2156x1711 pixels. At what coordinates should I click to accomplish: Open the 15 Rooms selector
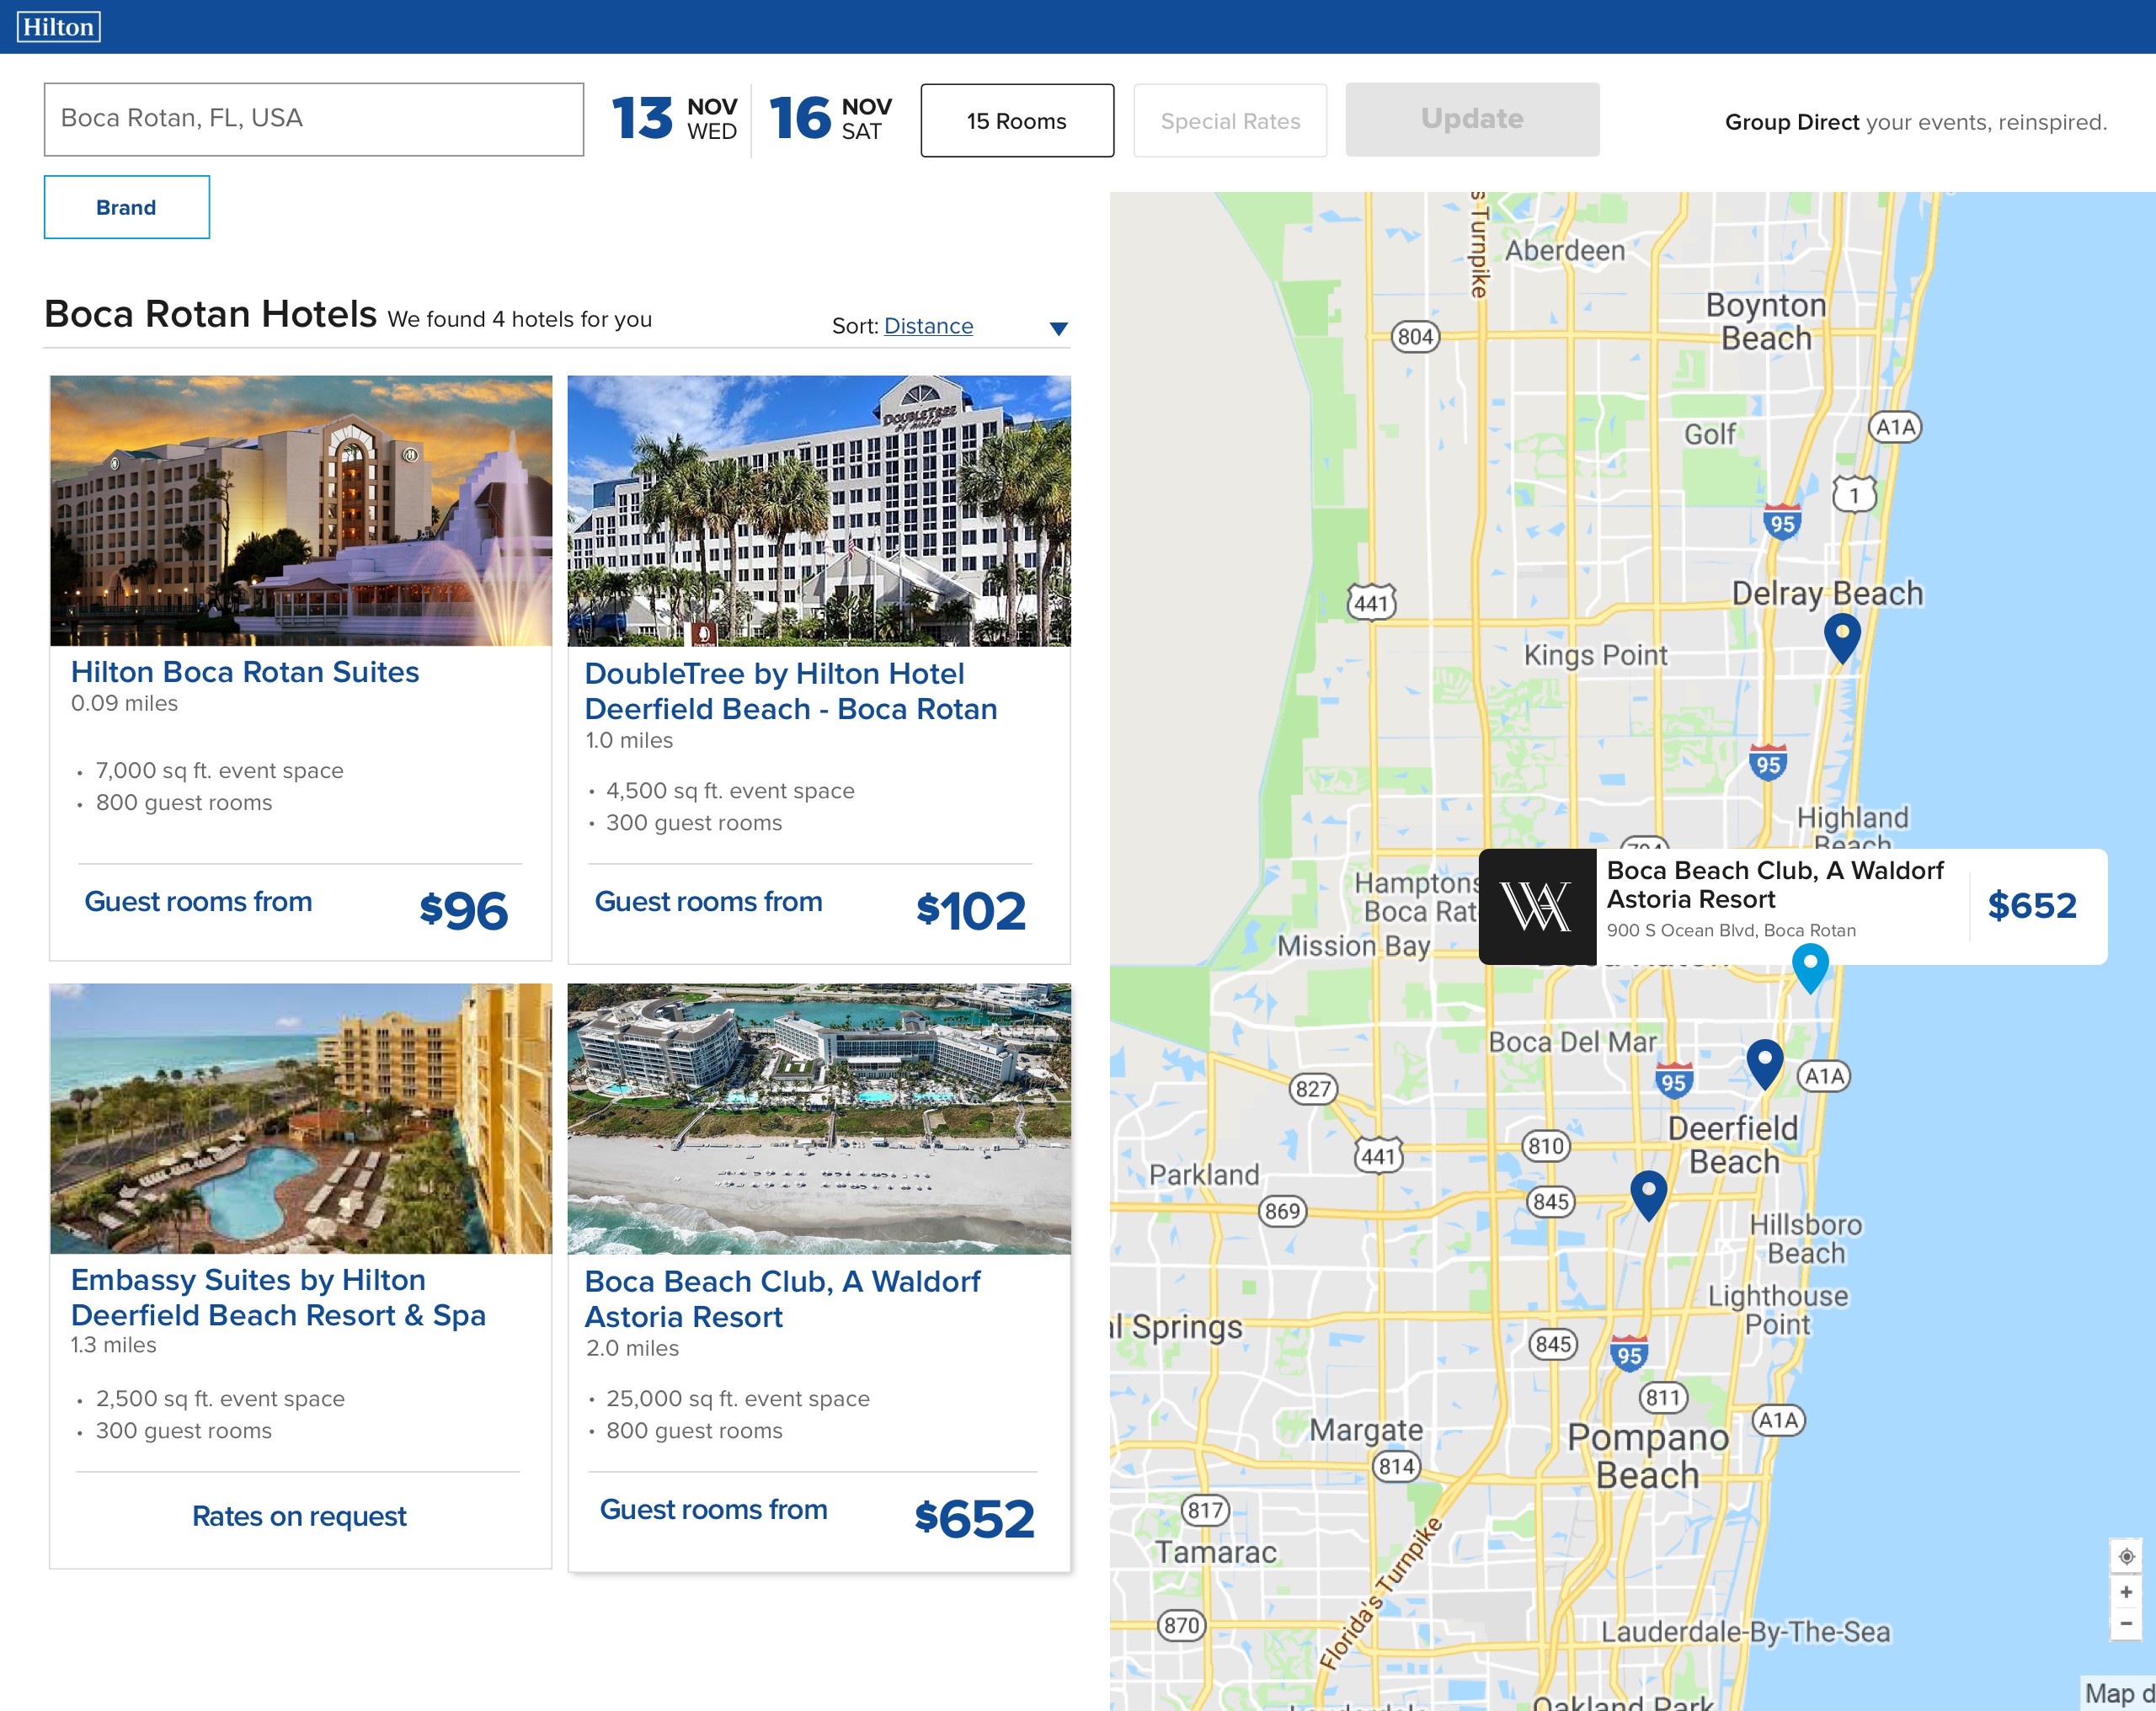(x=1016, y=121)
